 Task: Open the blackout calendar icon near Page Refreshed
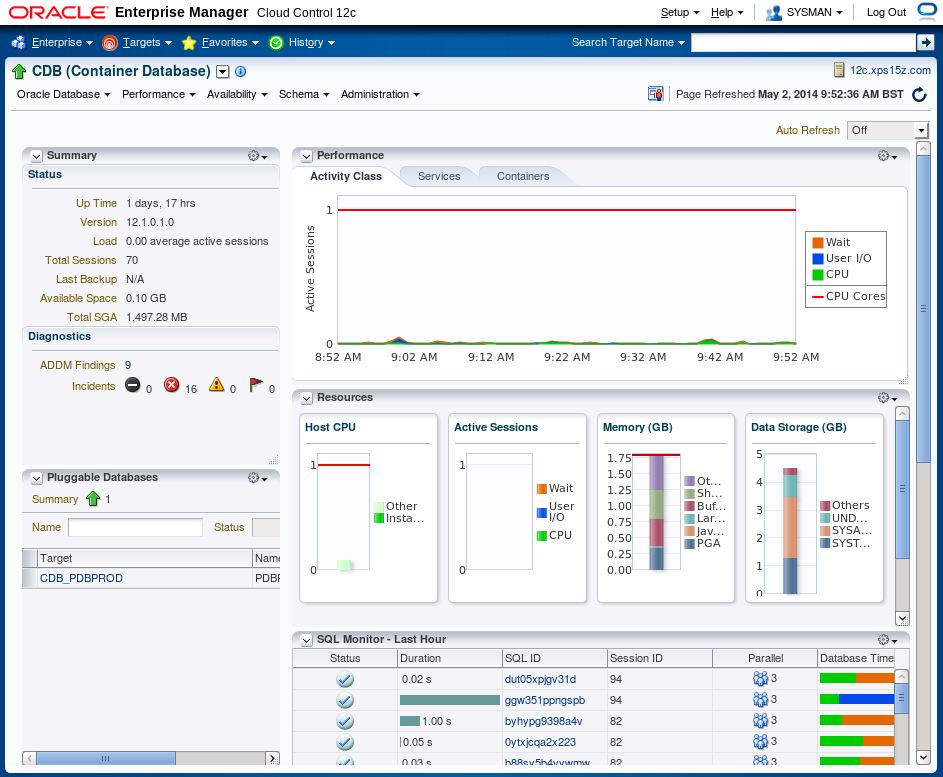point(655,94)
